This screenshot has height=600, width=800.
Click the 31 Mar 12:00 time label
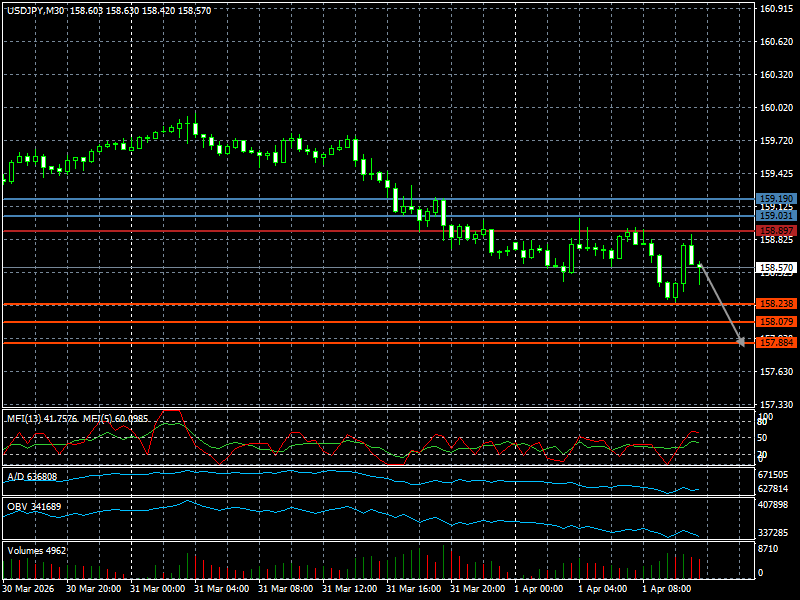pos(352,590)
